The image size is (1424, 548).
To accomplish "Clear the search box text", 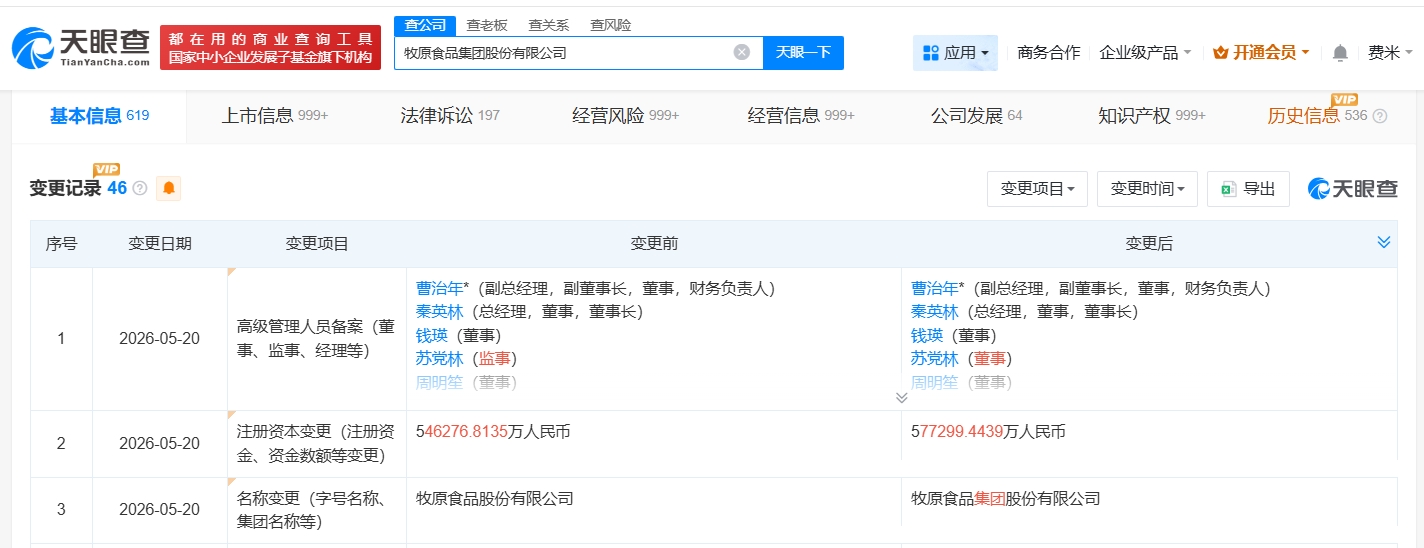I will [742, 52].
